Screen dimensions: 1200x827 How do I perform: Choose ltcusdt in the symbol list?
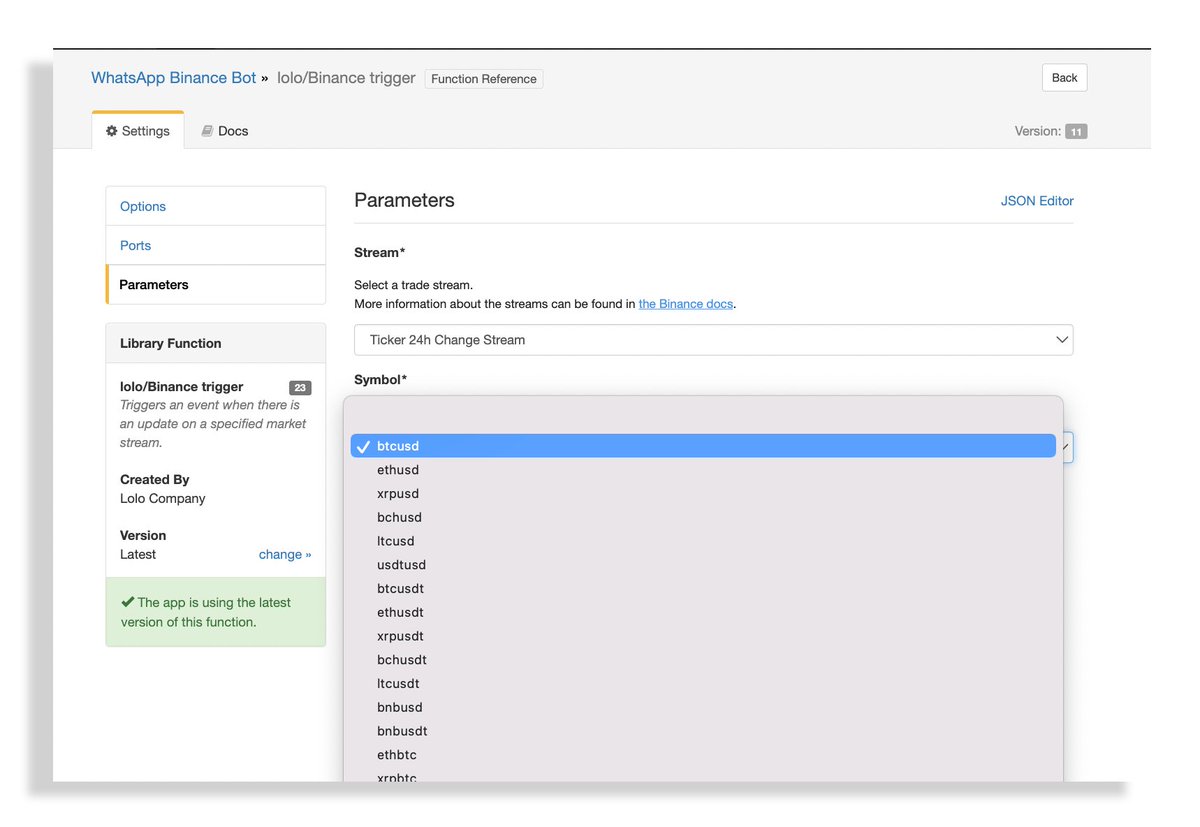703,684
